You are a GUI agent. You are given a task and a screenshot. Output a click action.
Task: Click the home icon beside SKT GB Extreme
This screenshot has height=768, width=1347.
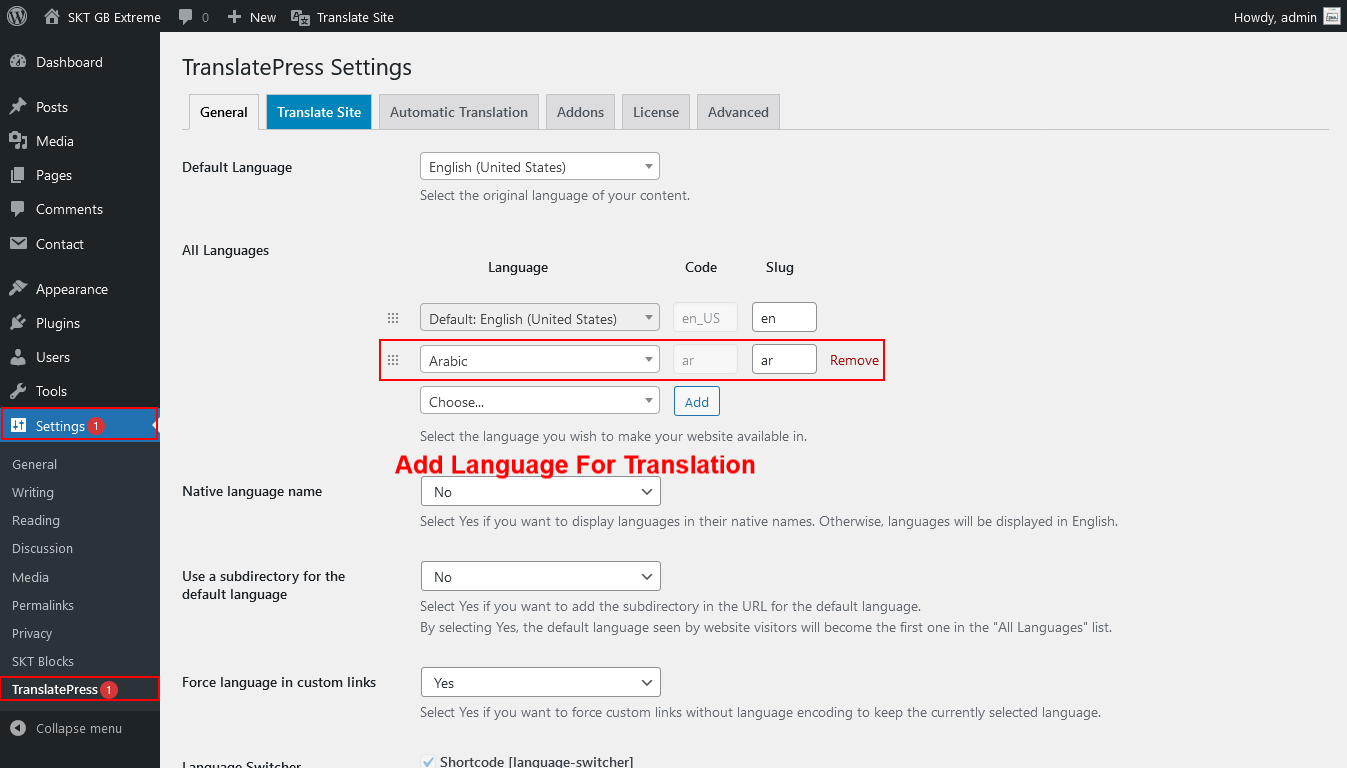tap(52, 17)
